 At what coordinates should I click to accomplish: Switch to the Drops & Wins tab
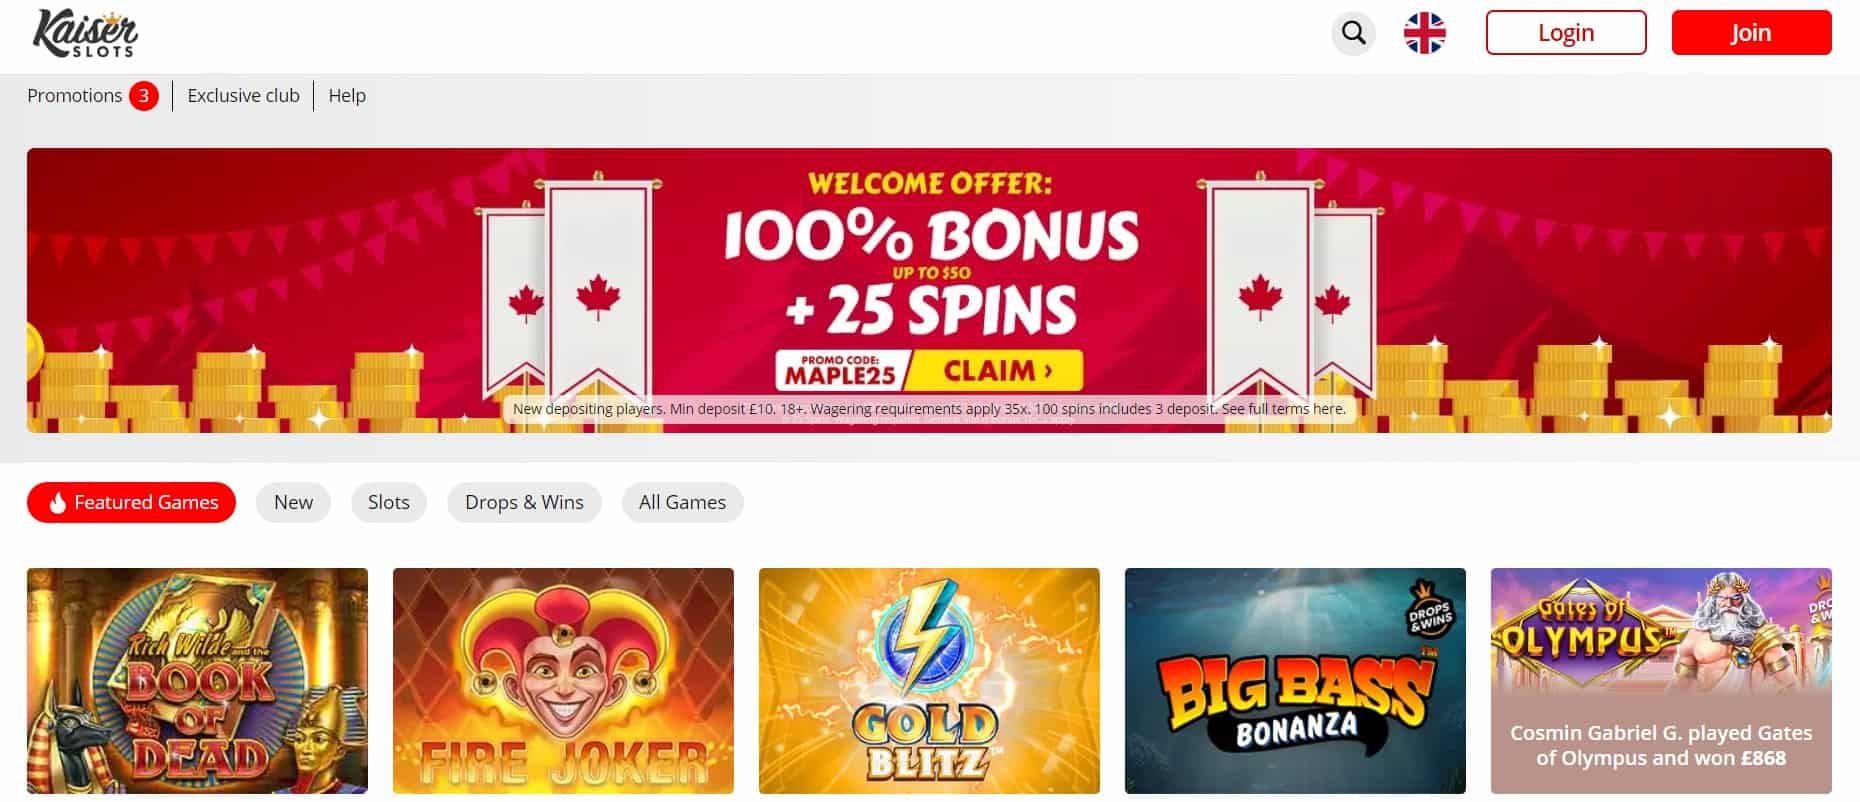point(524,502)
